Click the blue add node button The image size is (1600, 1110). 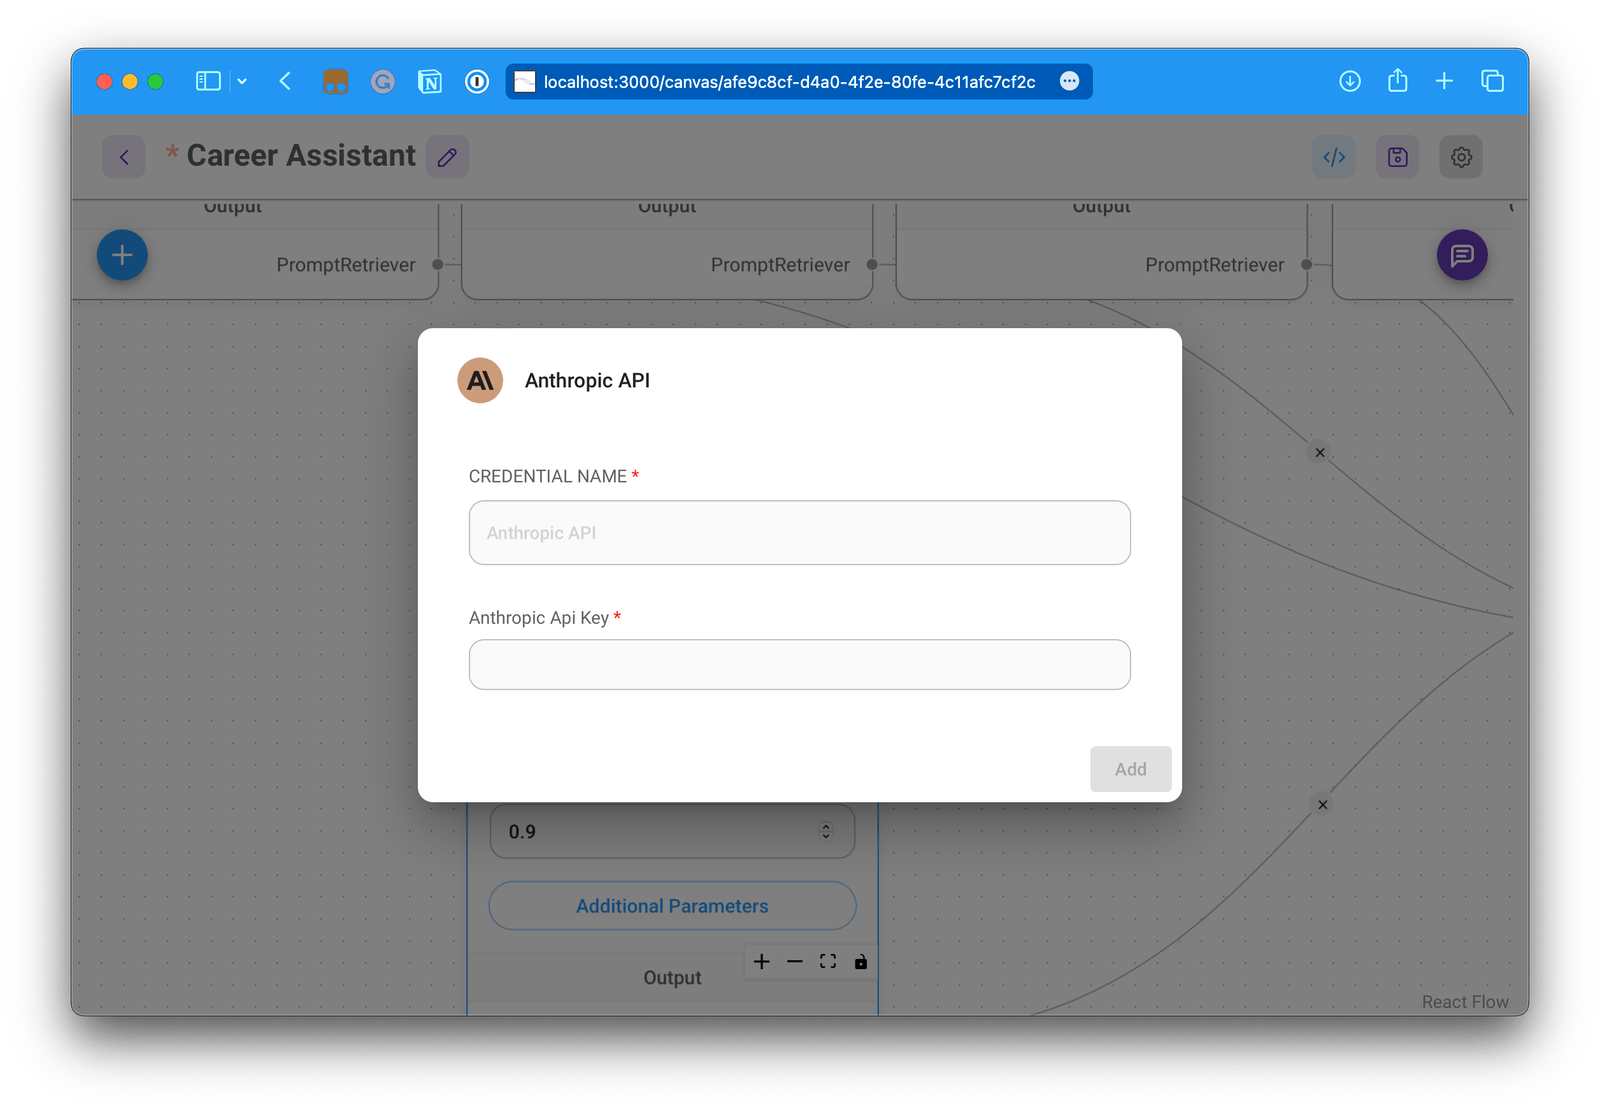click(121, 255)
